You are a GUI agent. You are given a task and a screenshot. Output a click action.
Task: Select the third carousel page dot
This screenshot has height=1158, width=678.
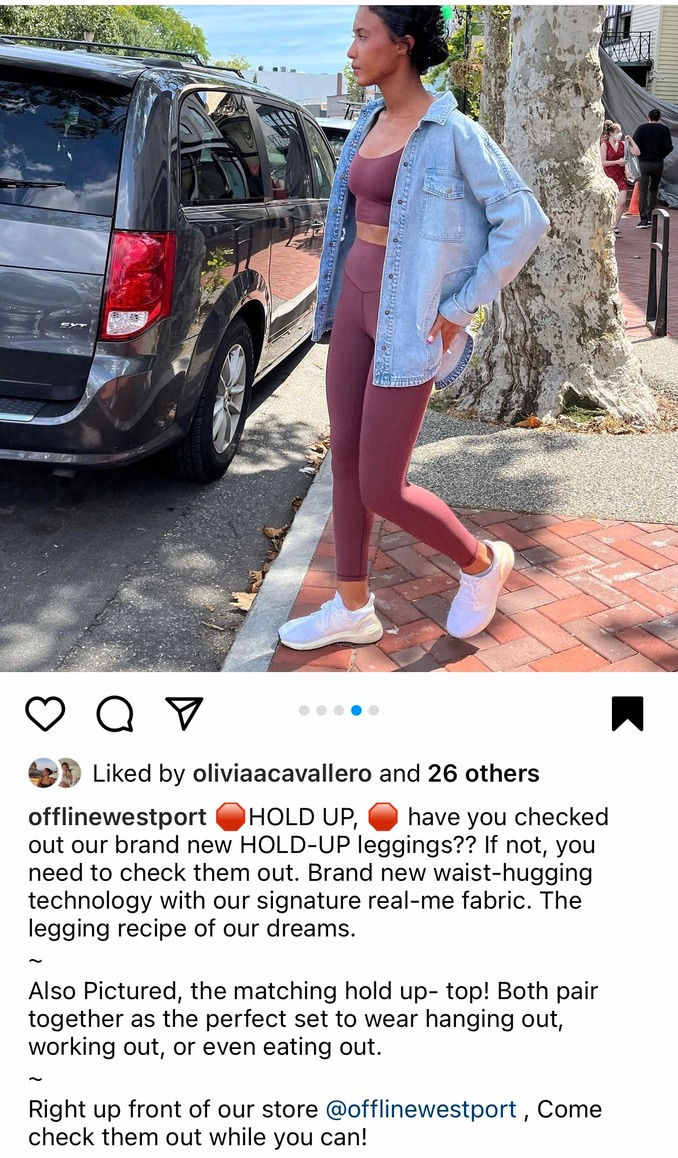pyautogui.click(x=338, y=710)
